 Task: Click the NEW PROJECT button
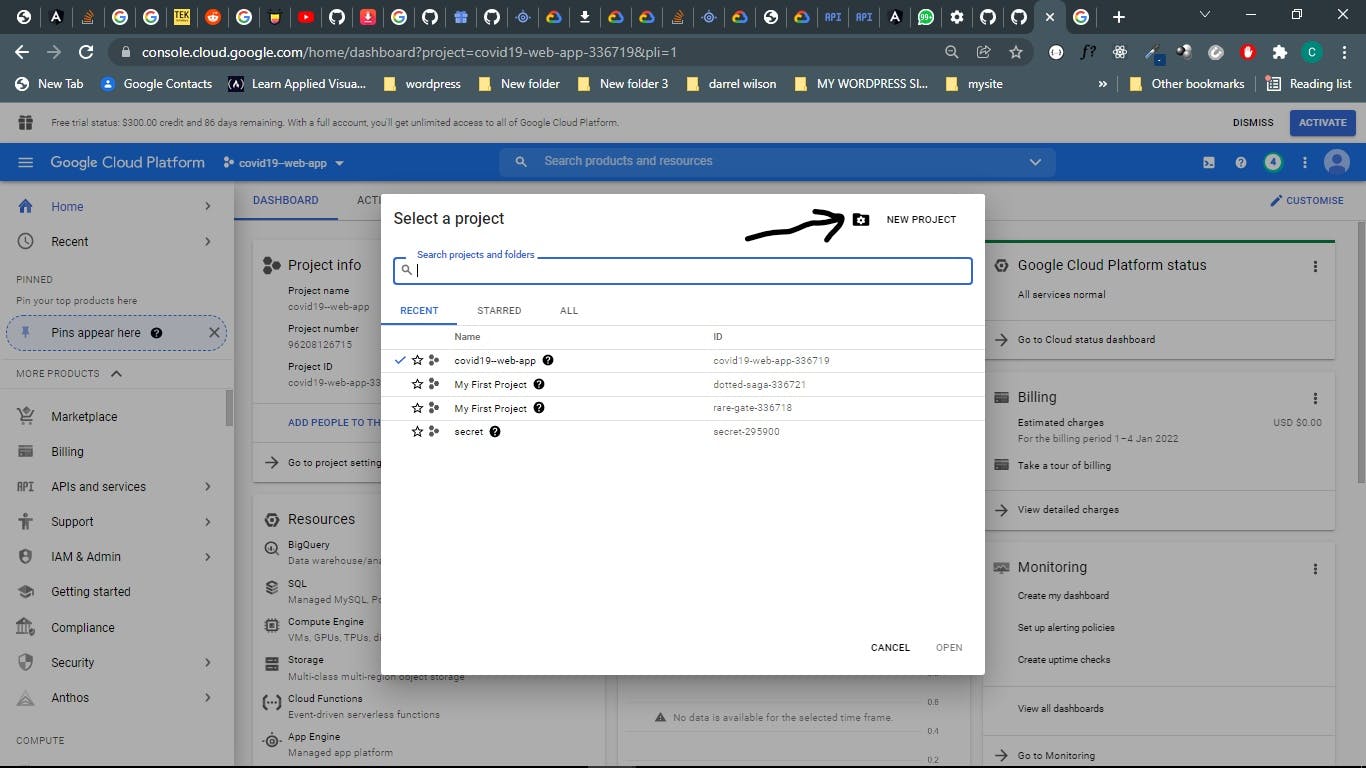pos(921,219)
